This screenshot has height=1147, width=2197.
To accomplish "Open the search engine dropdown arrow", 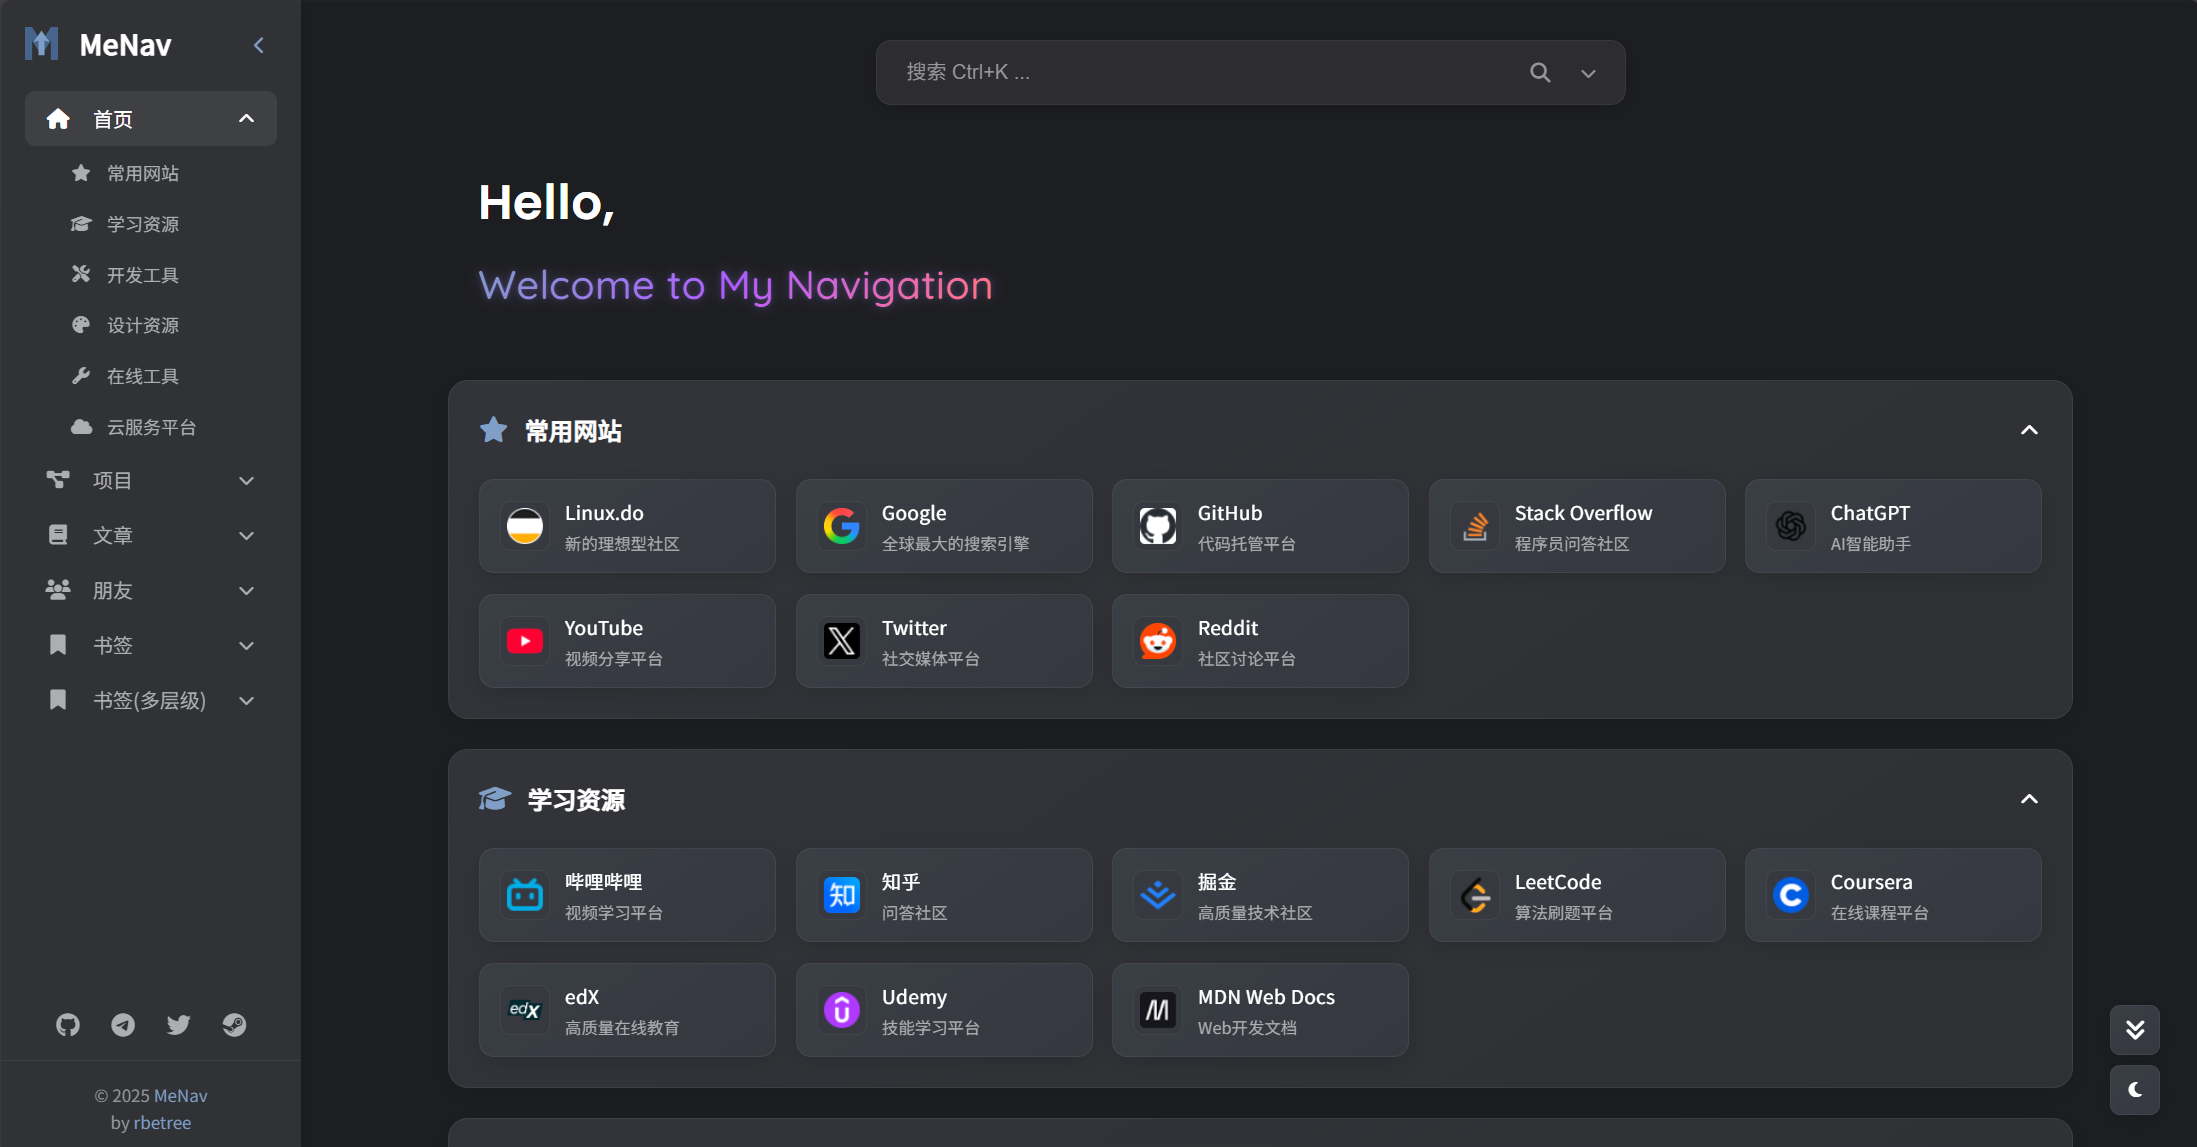I will click(1588, 73).
